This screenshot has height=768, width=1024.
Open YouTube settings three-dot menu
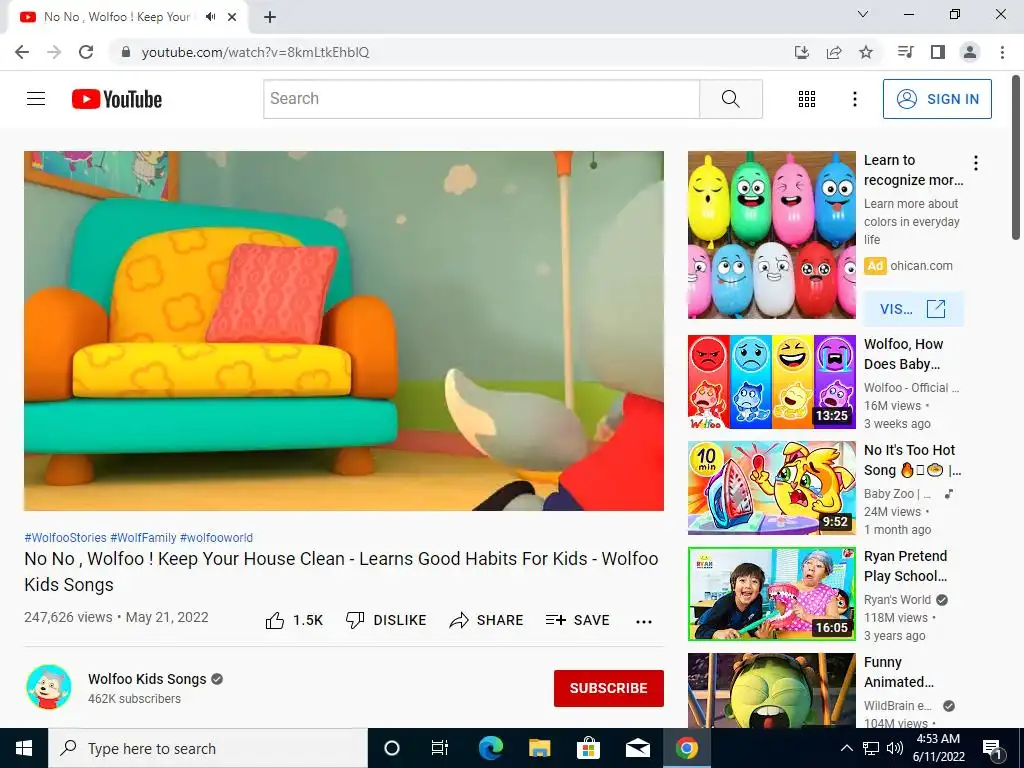point(854,99)
